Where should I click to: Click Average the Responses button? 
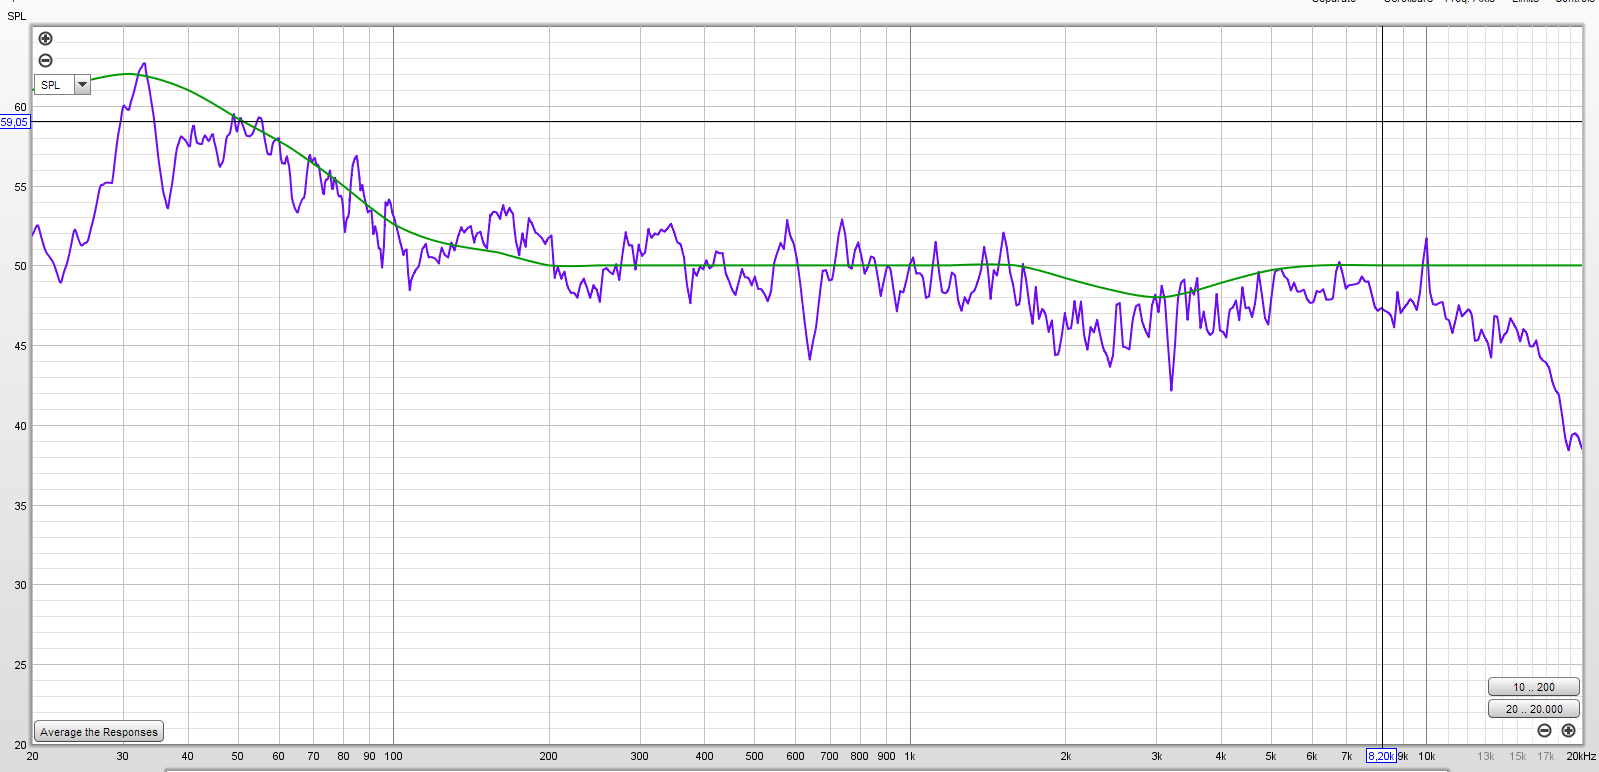coord(99,732)
